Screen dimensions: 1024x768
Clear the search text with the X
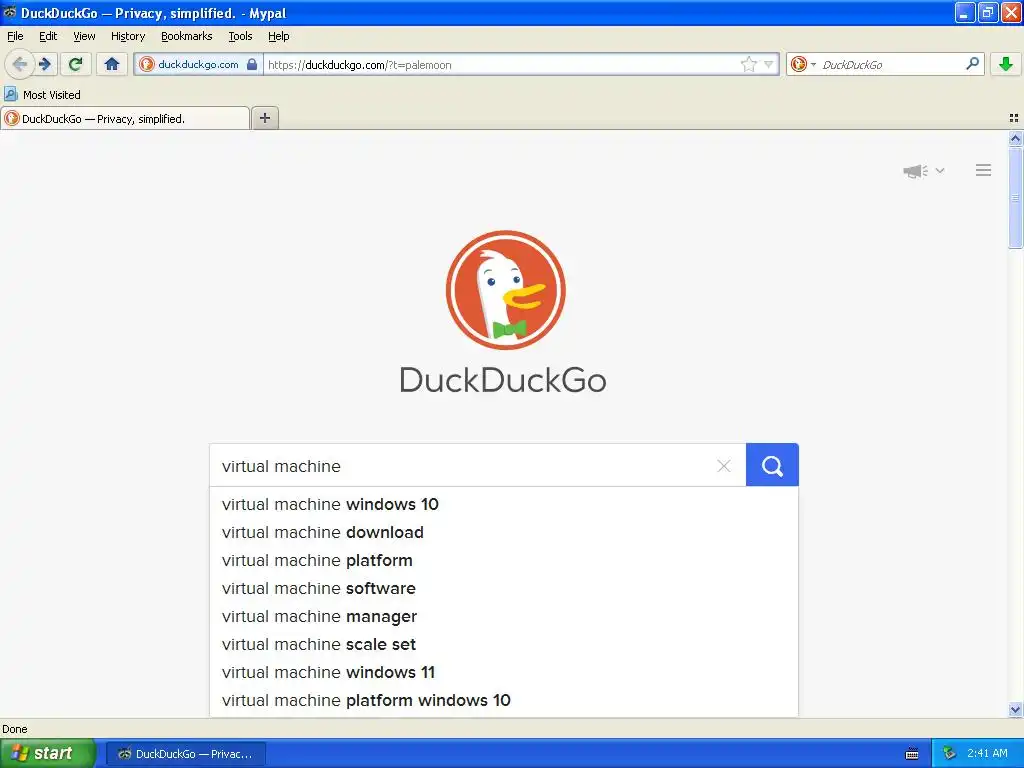click(724, 466)
